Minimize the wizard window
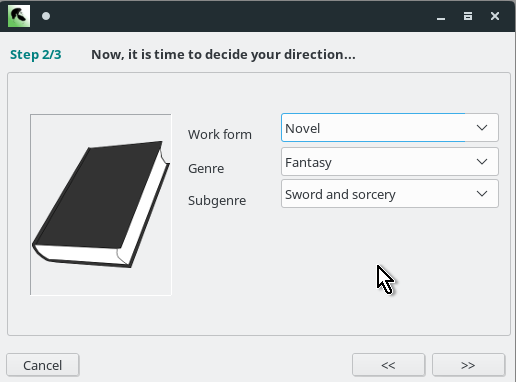This screenshot has height=382, width=516. [441, 16]
